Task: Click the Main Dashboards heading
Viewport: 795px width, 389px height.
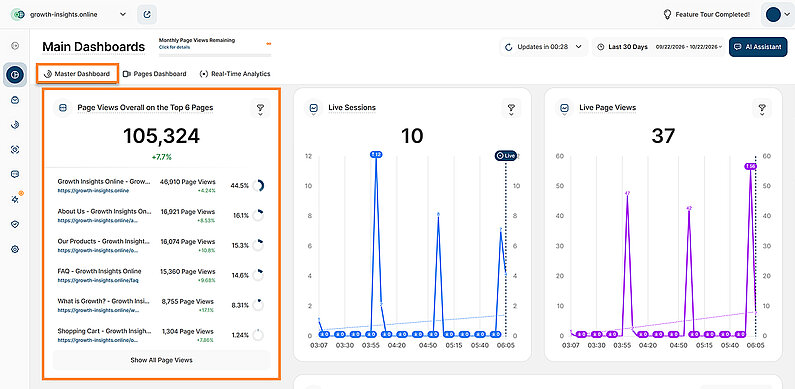Action: coord(93,47)
